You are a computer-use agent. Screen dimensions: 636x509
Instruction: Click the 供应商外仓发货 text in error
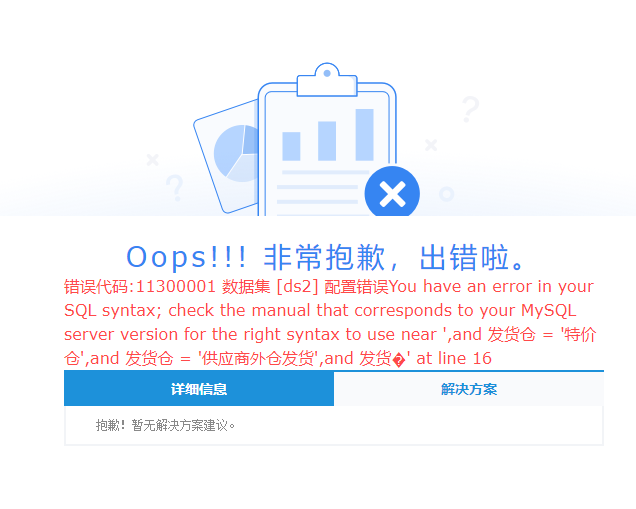pos(258,359)
